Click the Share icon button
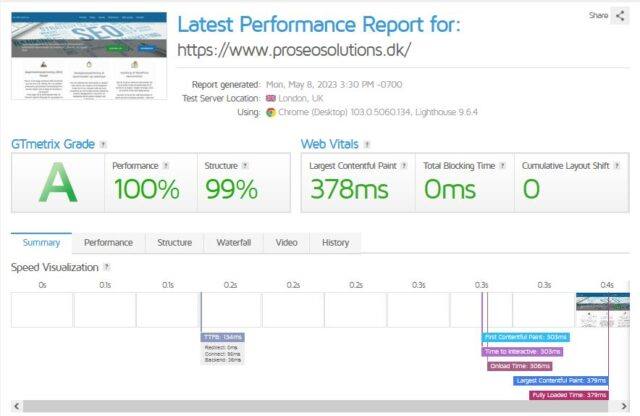 click(620, 16)
